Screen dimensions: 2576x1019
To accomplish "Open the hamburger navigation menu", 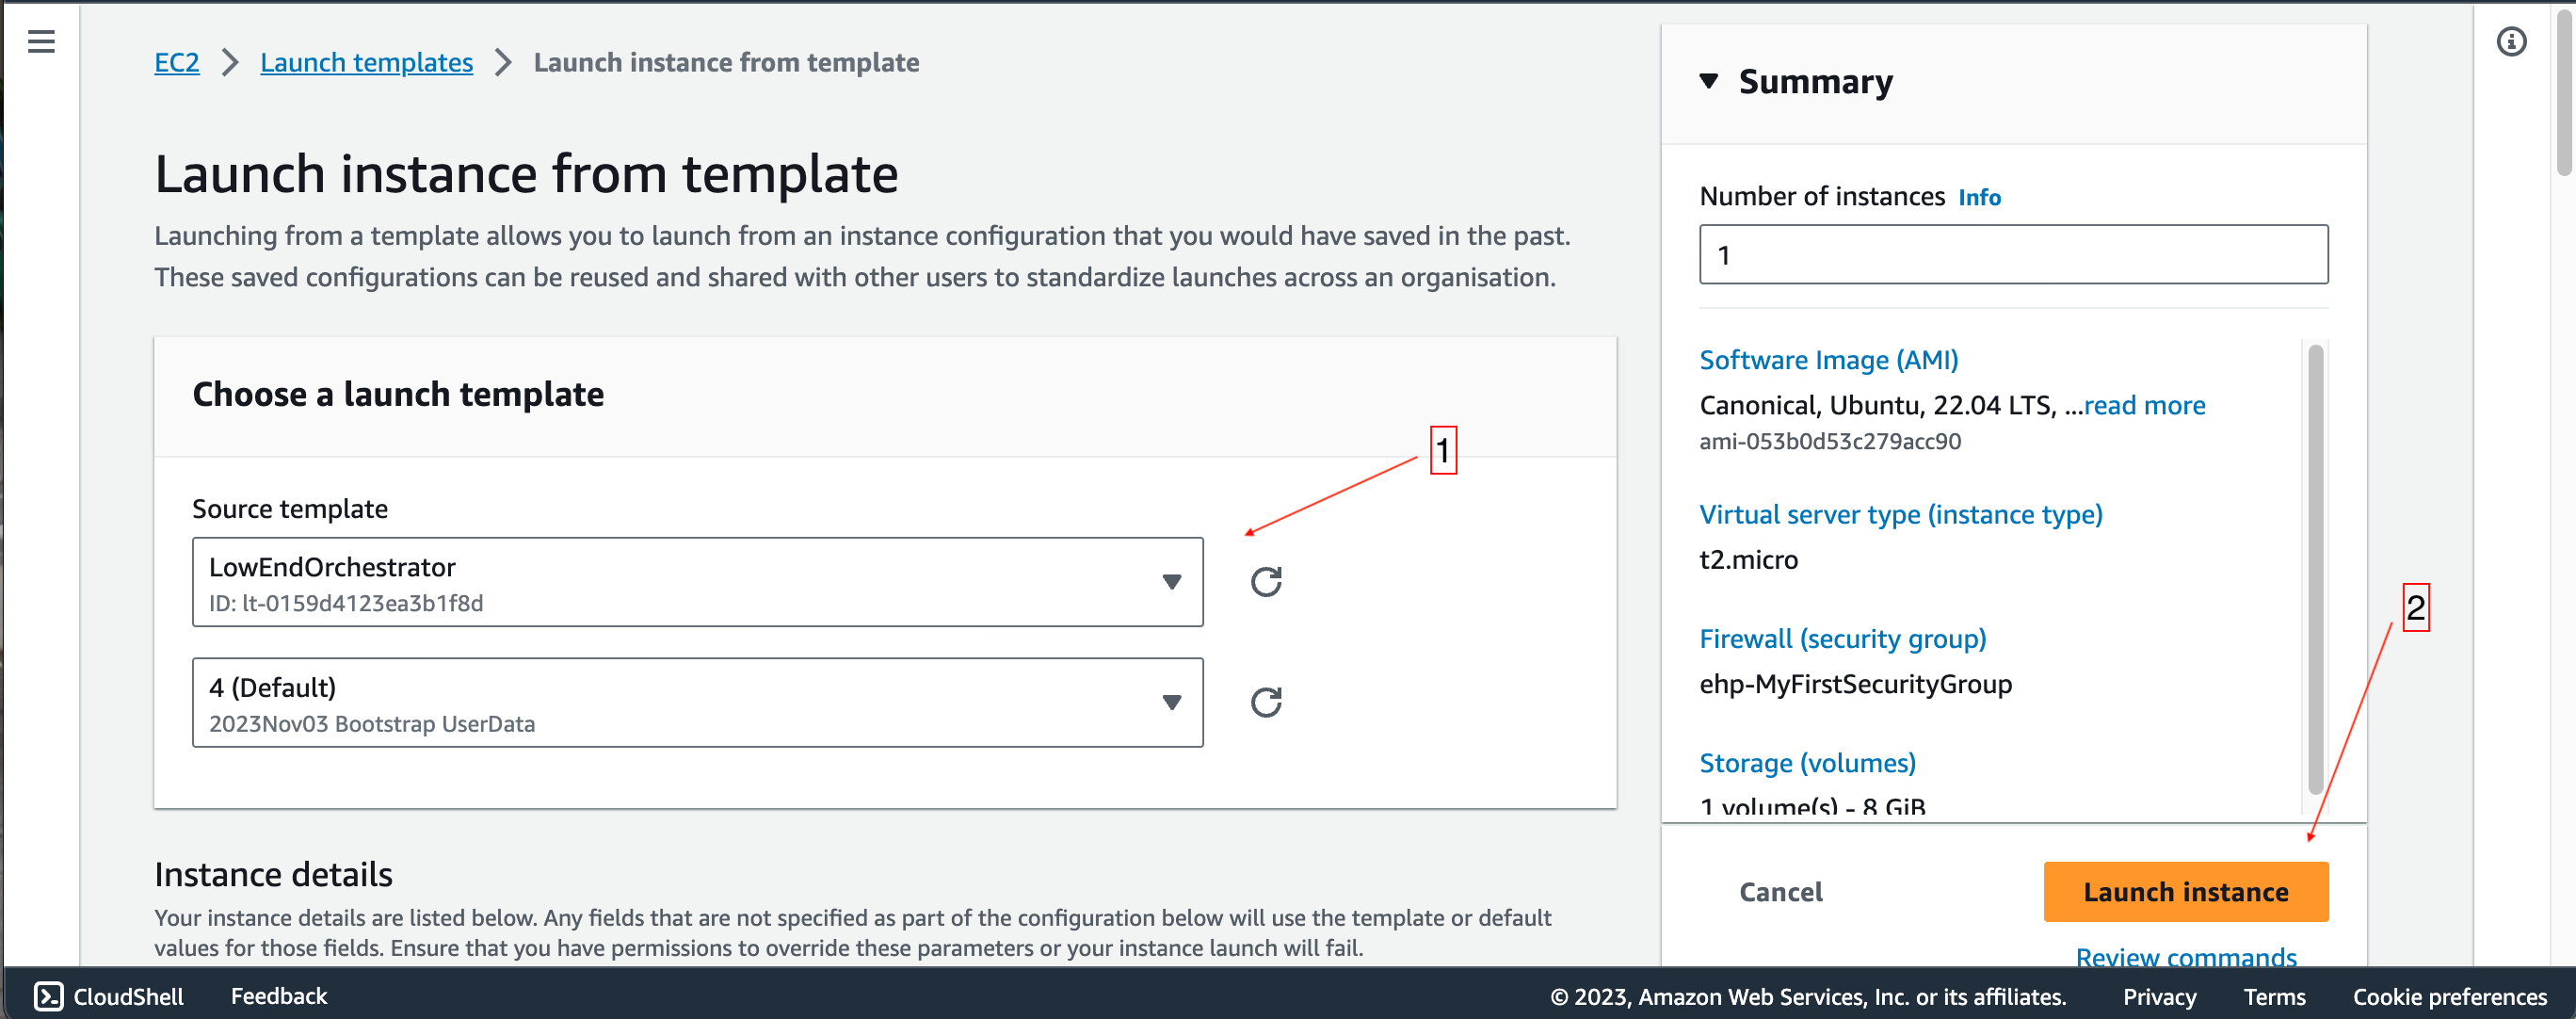I will click(x=41, y=42).
